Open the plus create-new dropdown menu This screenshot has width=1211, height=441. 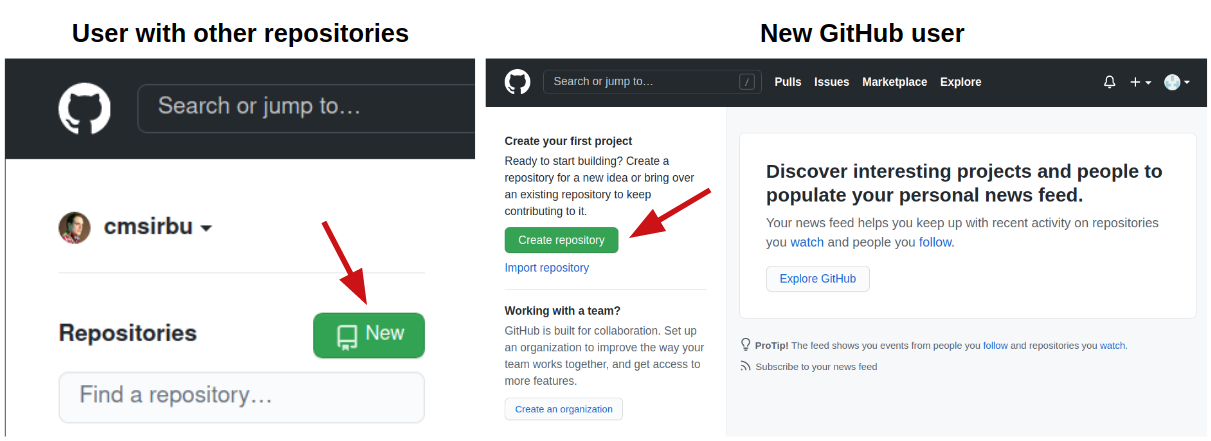1140,82
